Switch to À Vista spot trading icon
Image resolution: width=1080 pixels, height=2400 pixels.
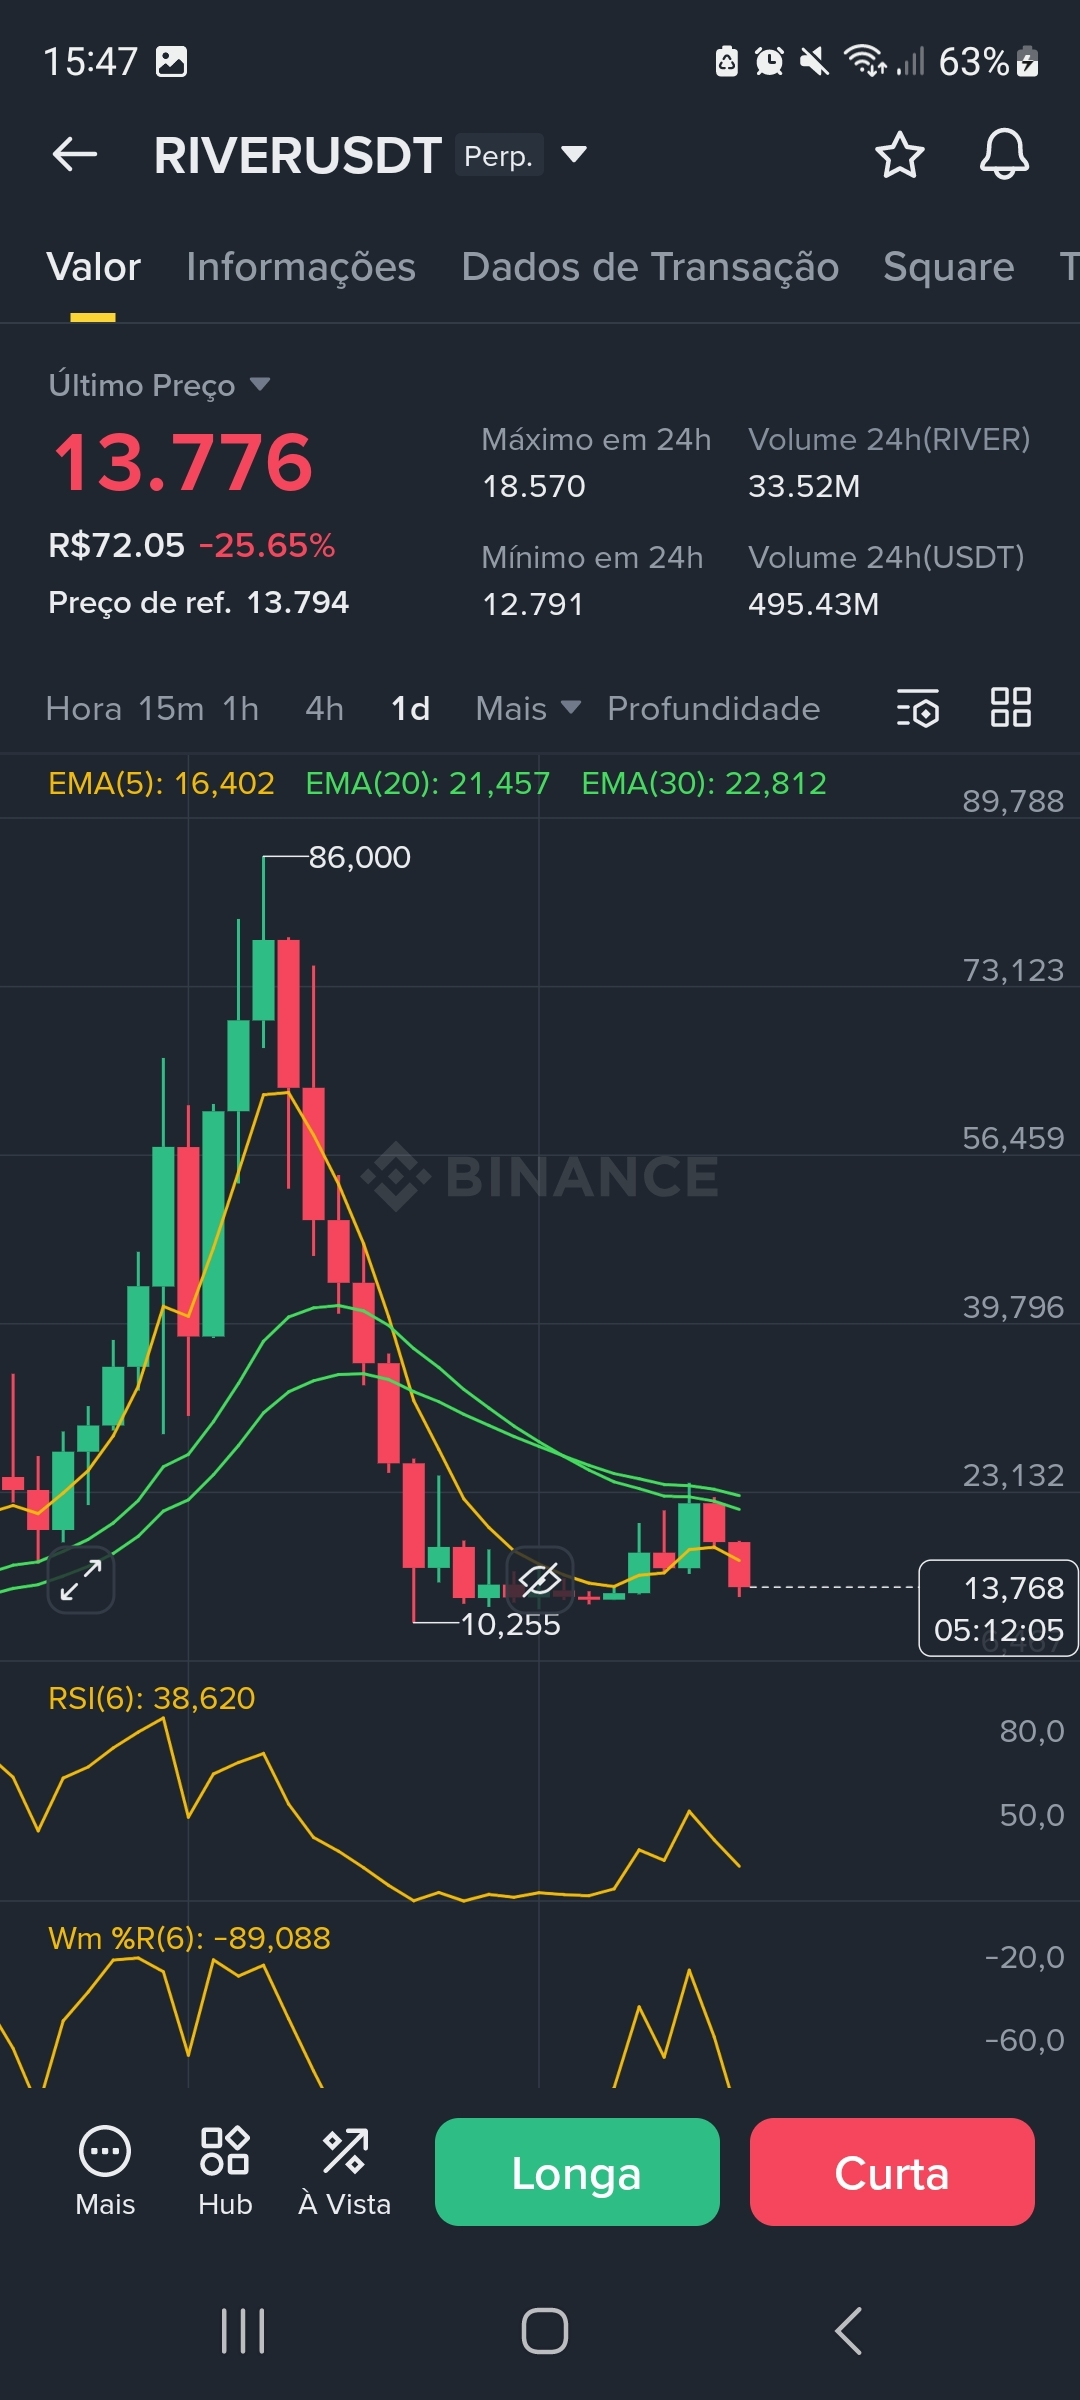pos(345,2171)
